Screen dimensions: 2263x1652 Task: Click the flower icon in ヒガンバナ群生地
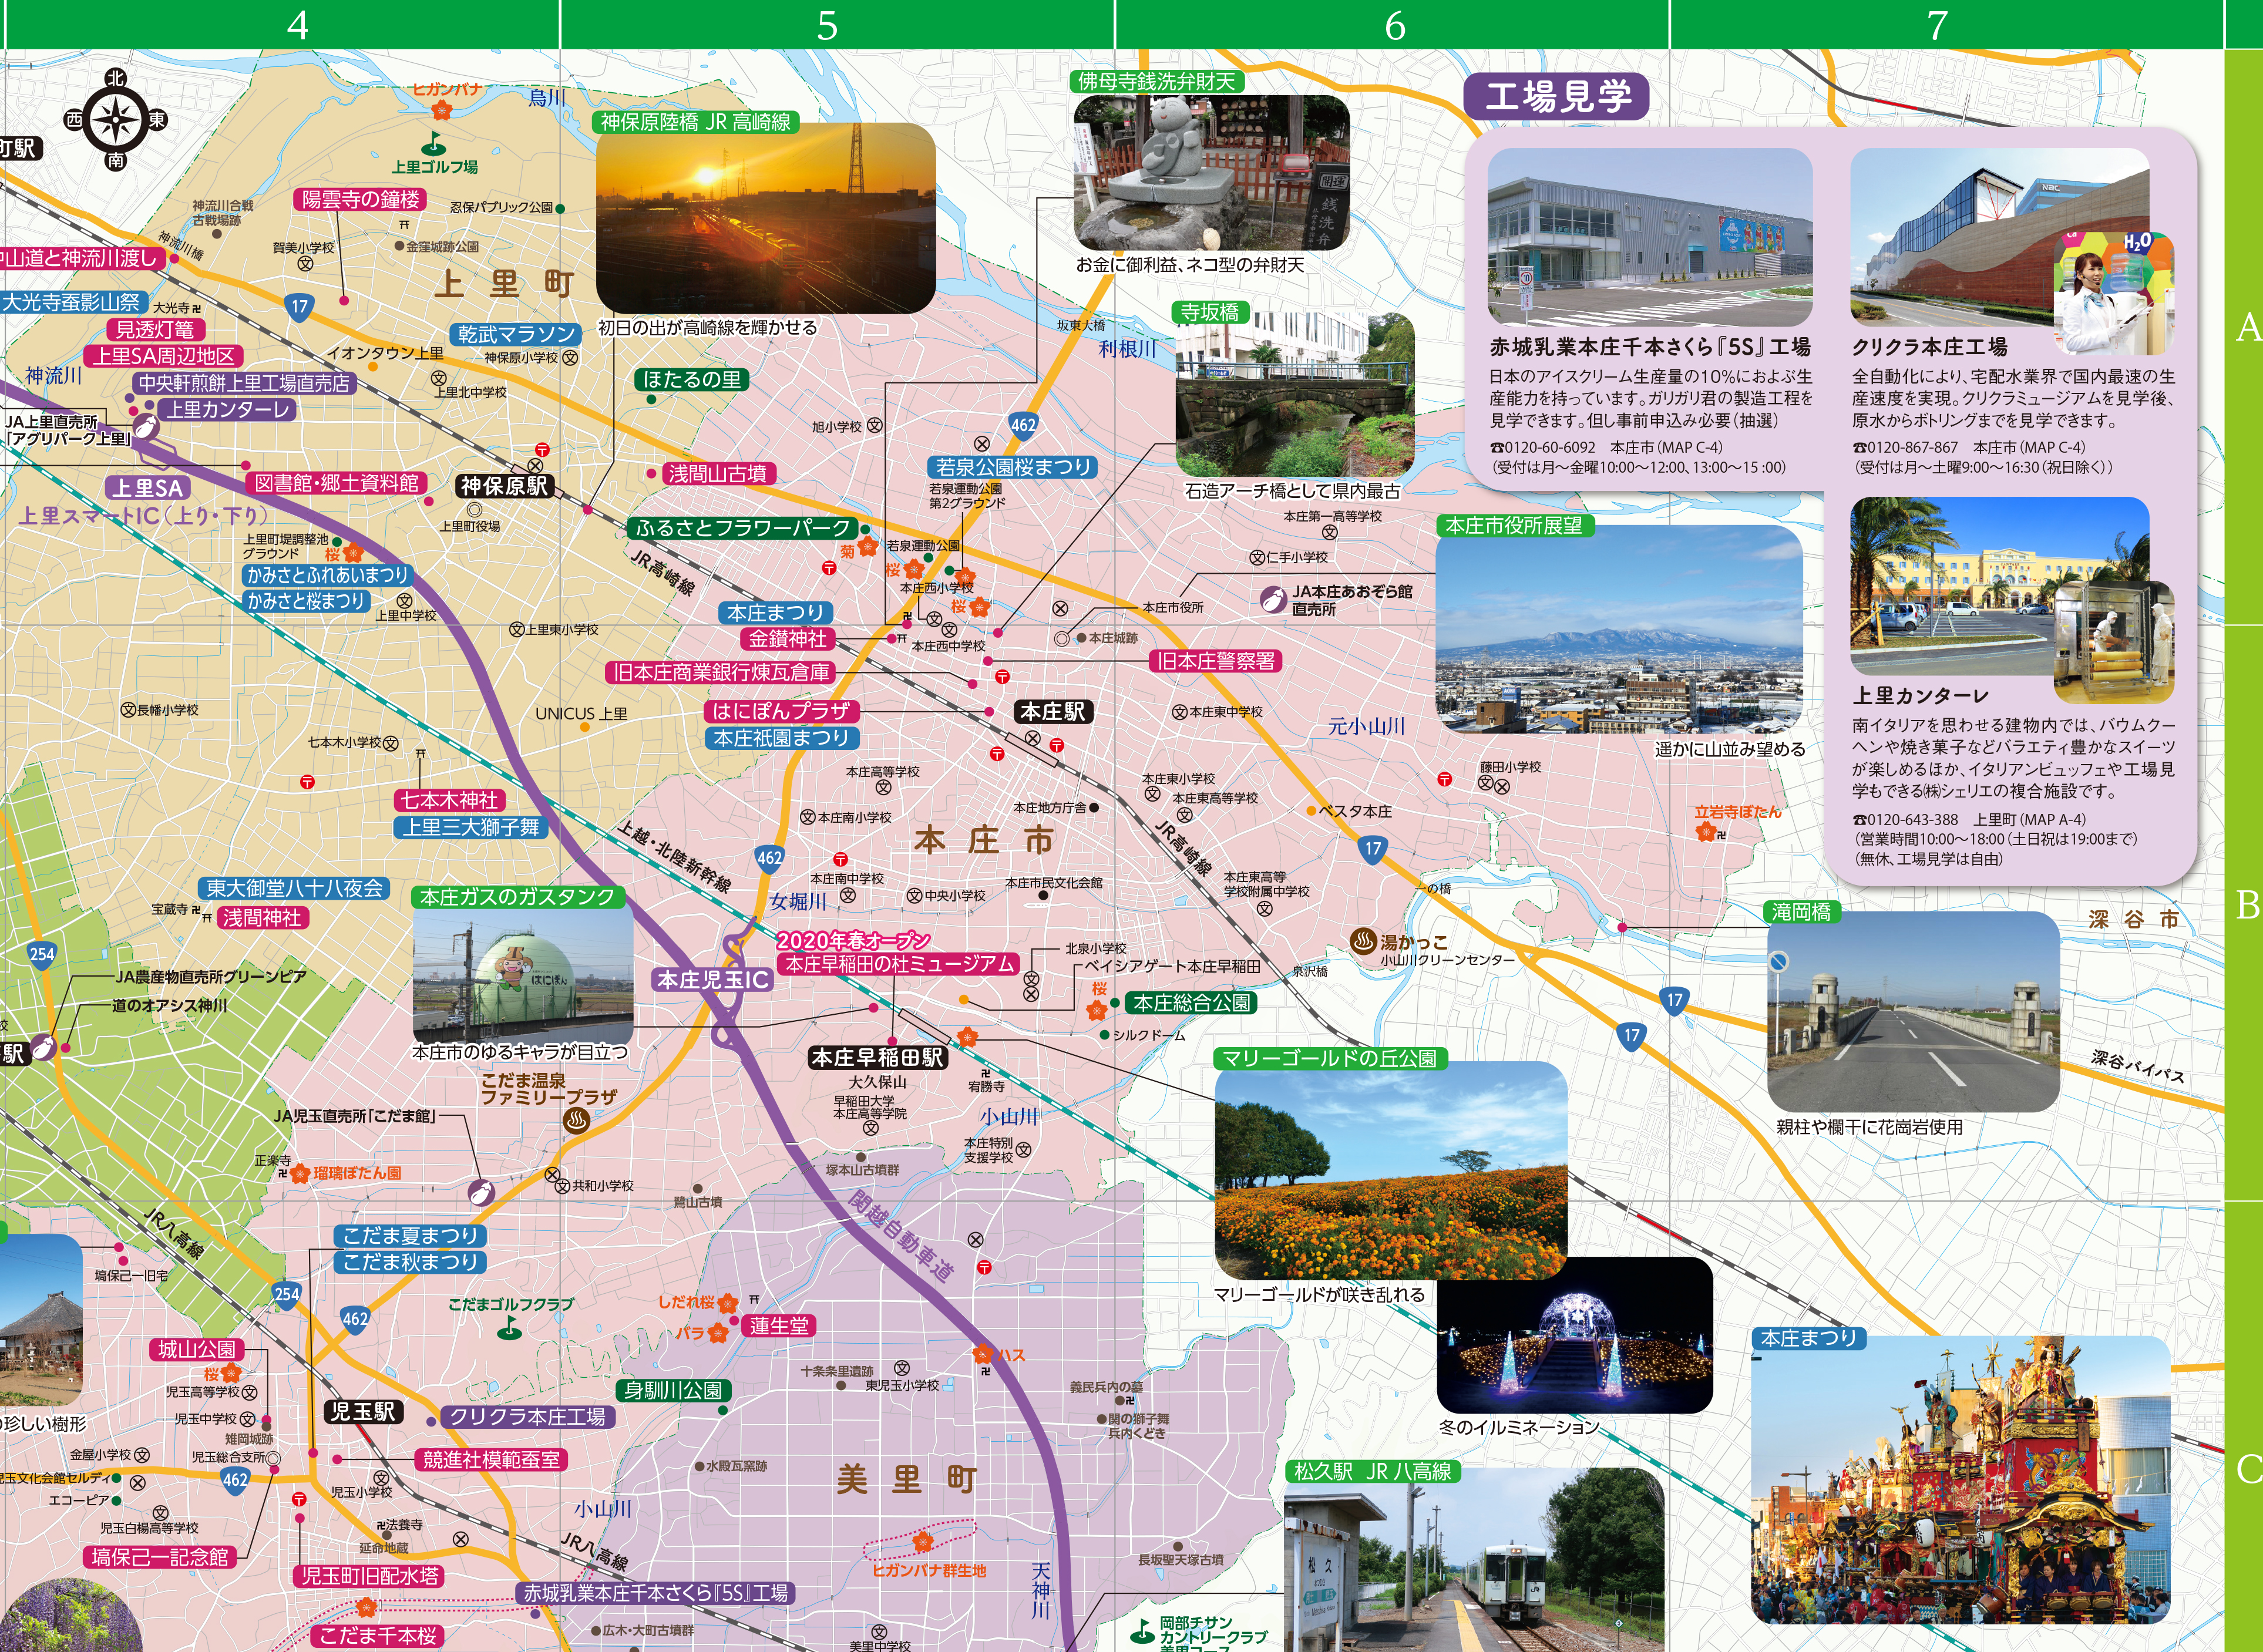point(923,1541)
